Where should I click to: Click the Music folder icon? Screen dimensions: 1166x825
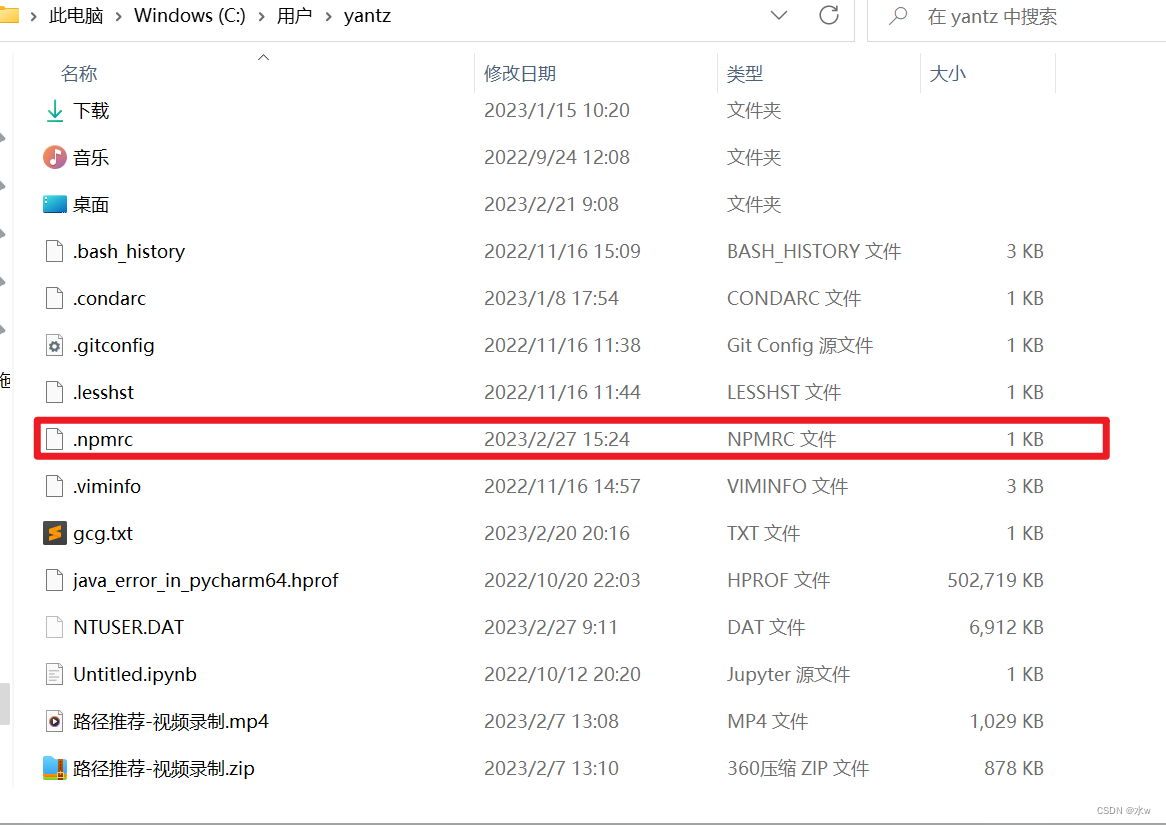[x=54, y=157]
